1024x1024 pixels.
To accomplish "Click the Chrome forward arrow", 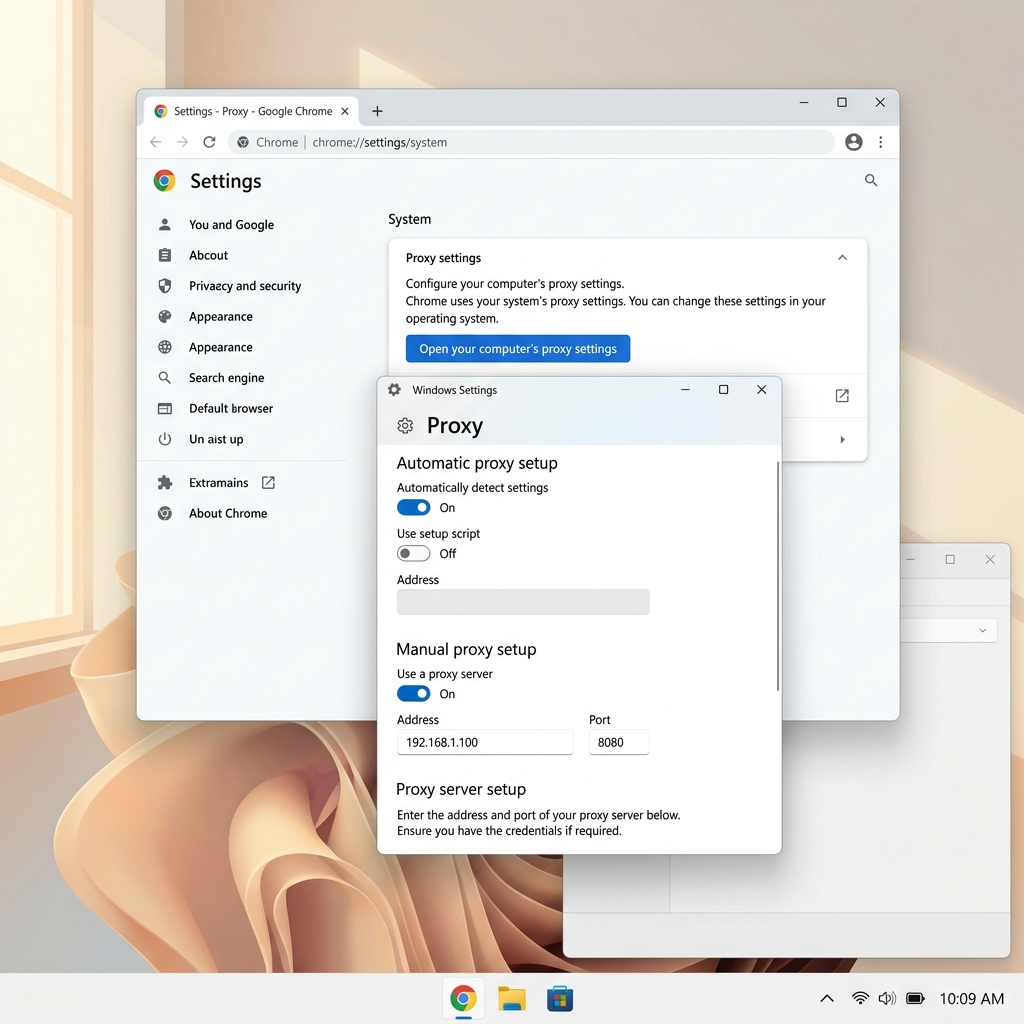I will coord(182,142).
